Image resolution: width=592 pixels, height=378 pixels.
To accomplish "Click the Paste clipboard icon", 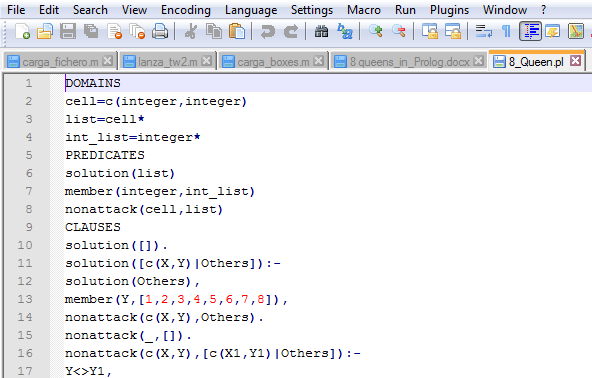I will pos(237,31).
